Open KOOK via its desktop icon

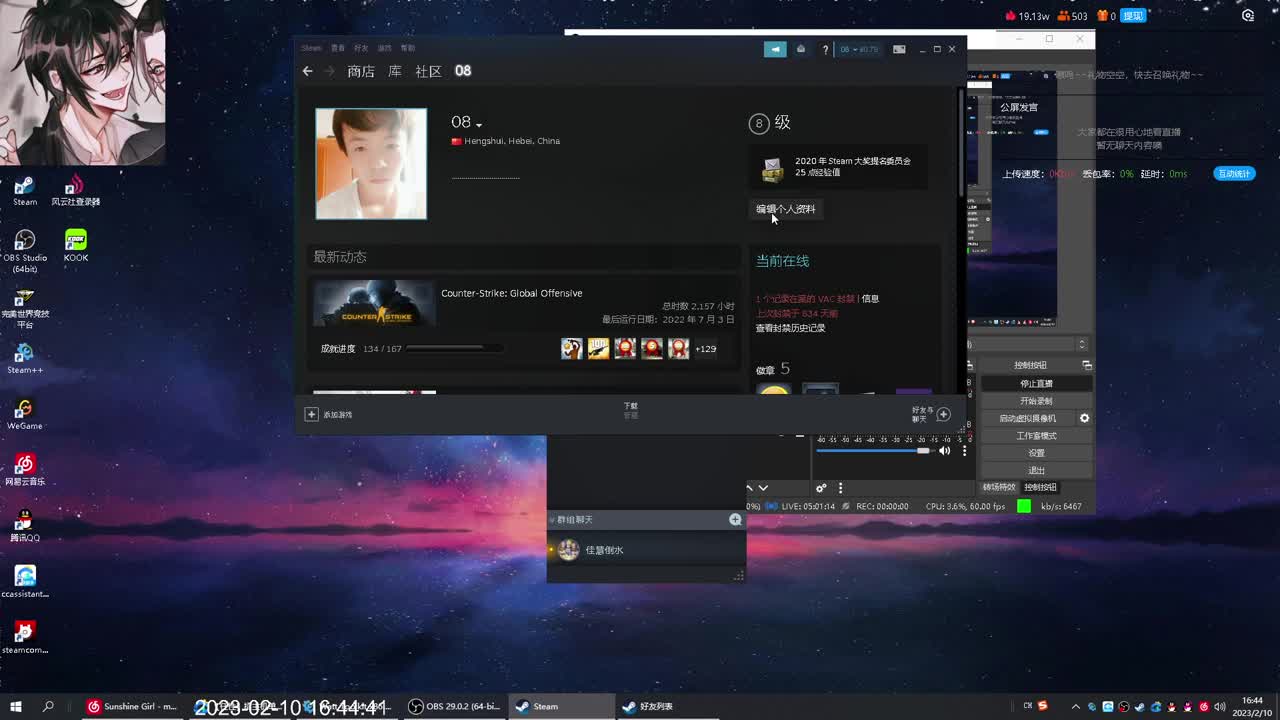point(74,240)
